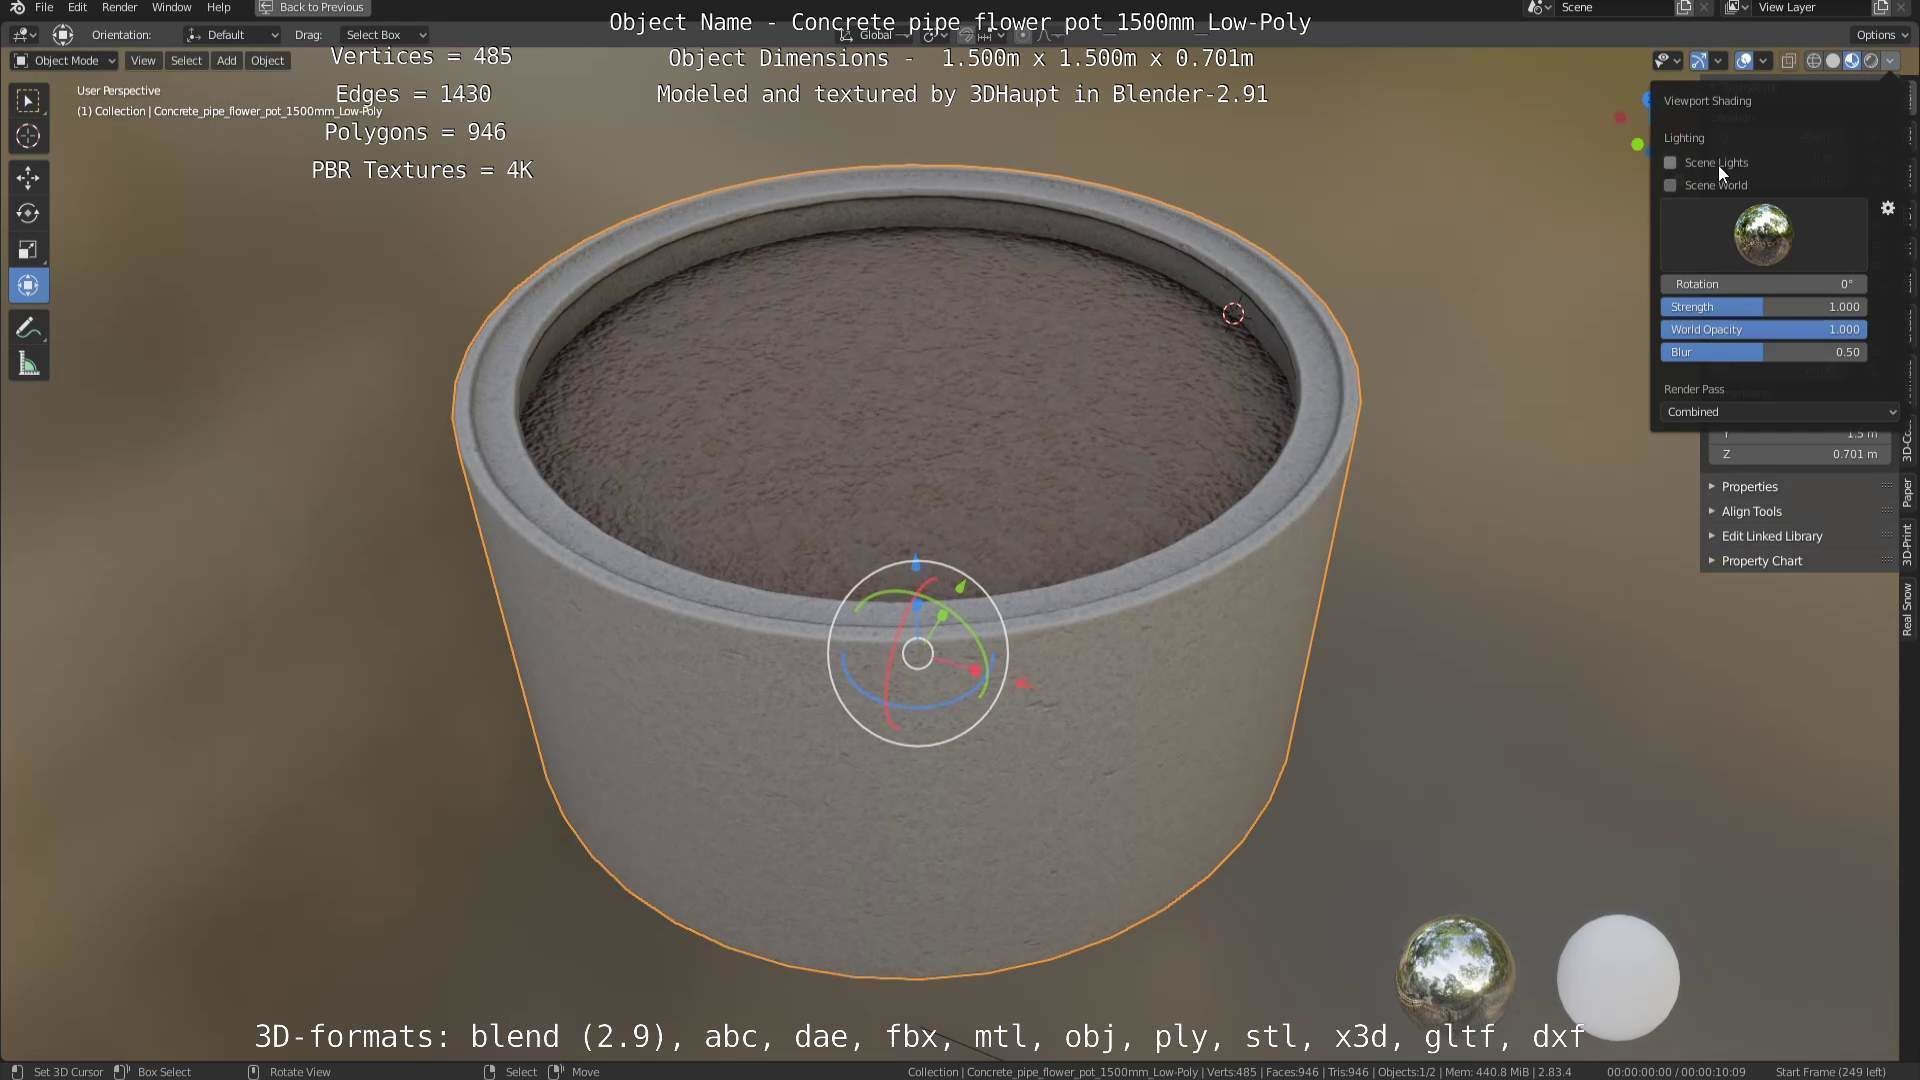Activate the Rotate tool in toolbar
The height and width of the screenshot is (1080, 1920).
click(28, 214)
